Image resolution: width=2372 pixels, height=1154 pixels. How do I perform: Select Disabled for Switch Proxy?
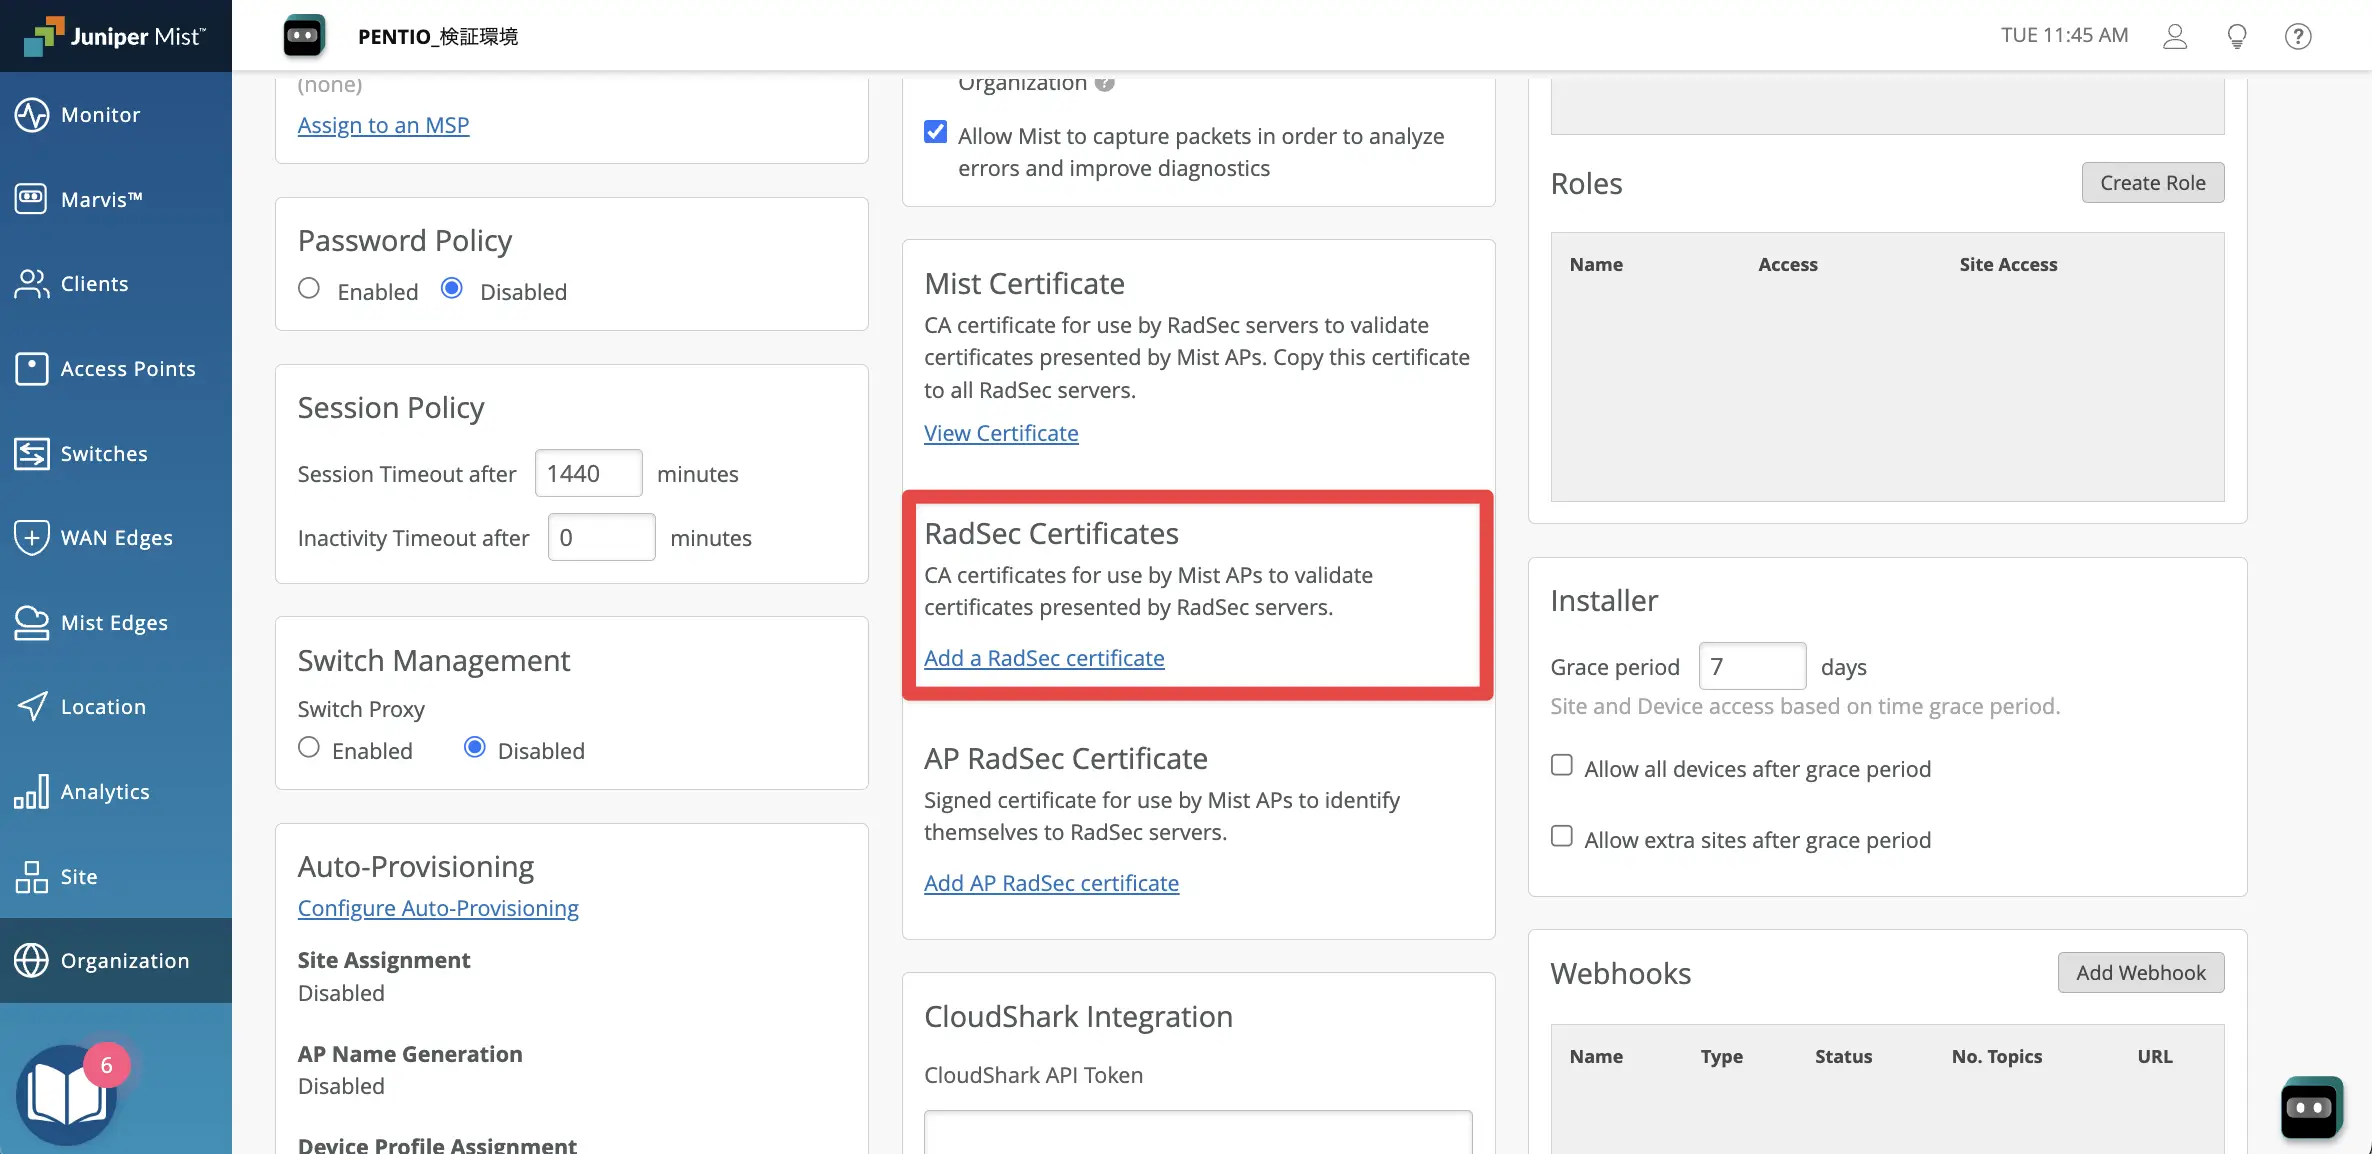475,748
